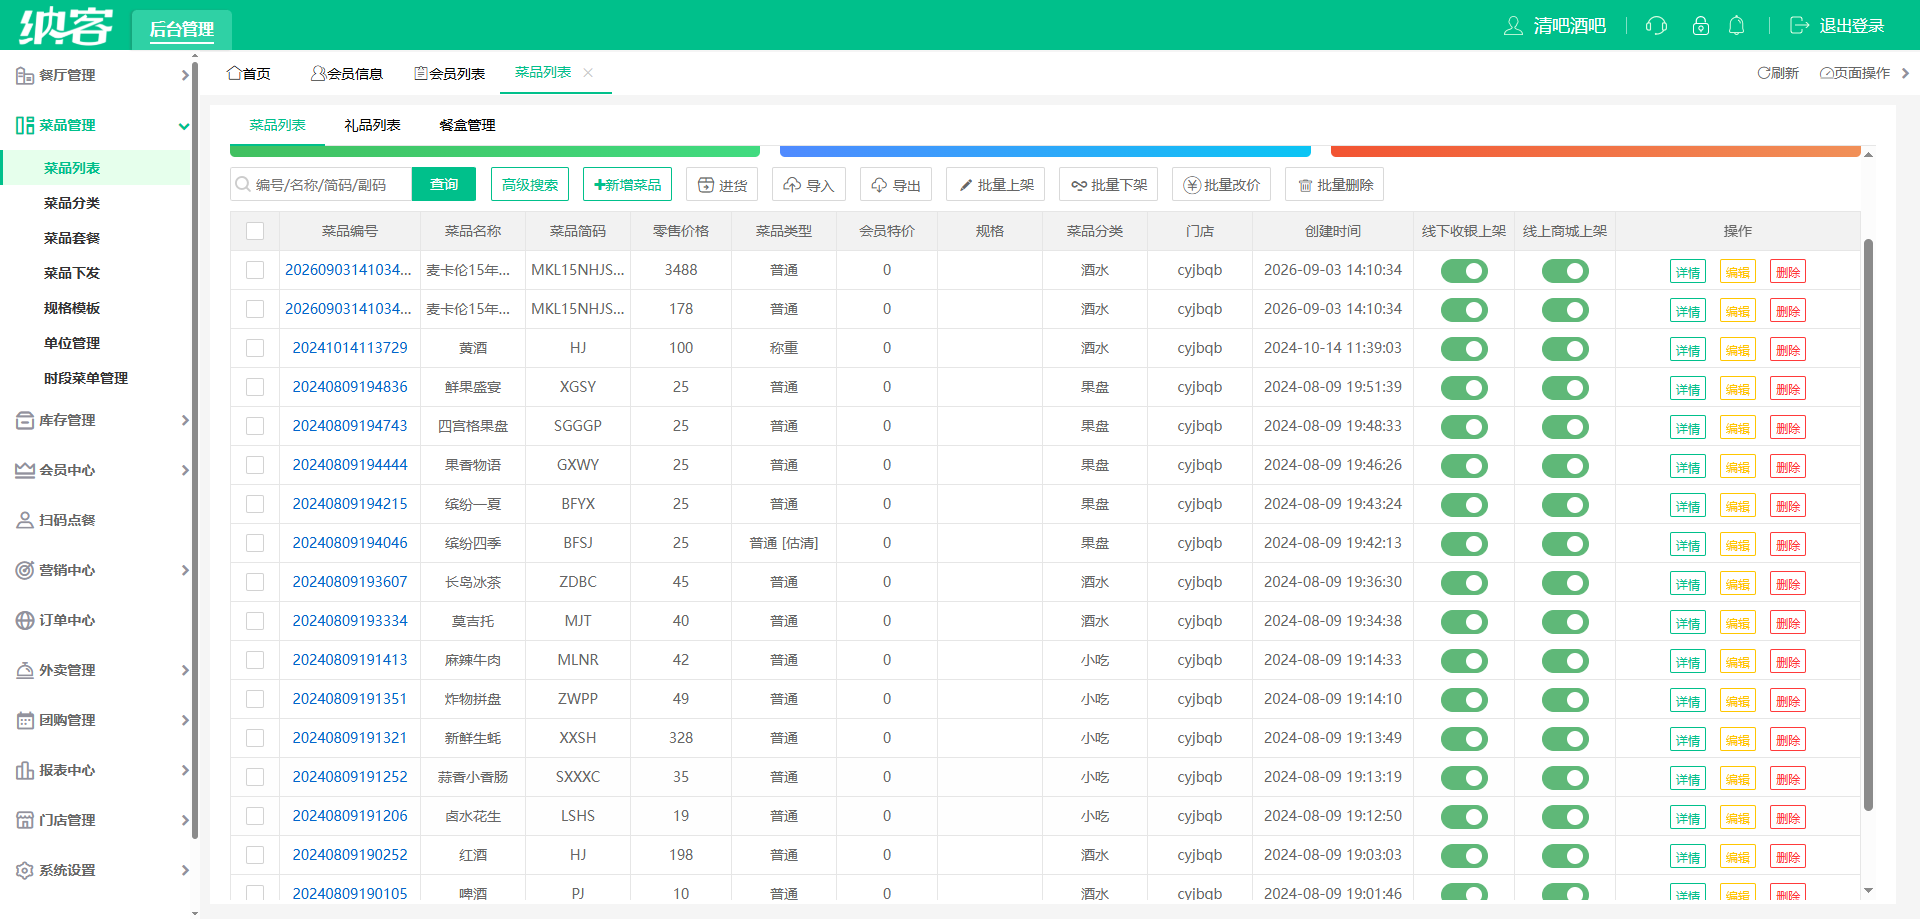
Task: Click 批量下架 batch unpublish button
Action: (x=1109, y=185)
